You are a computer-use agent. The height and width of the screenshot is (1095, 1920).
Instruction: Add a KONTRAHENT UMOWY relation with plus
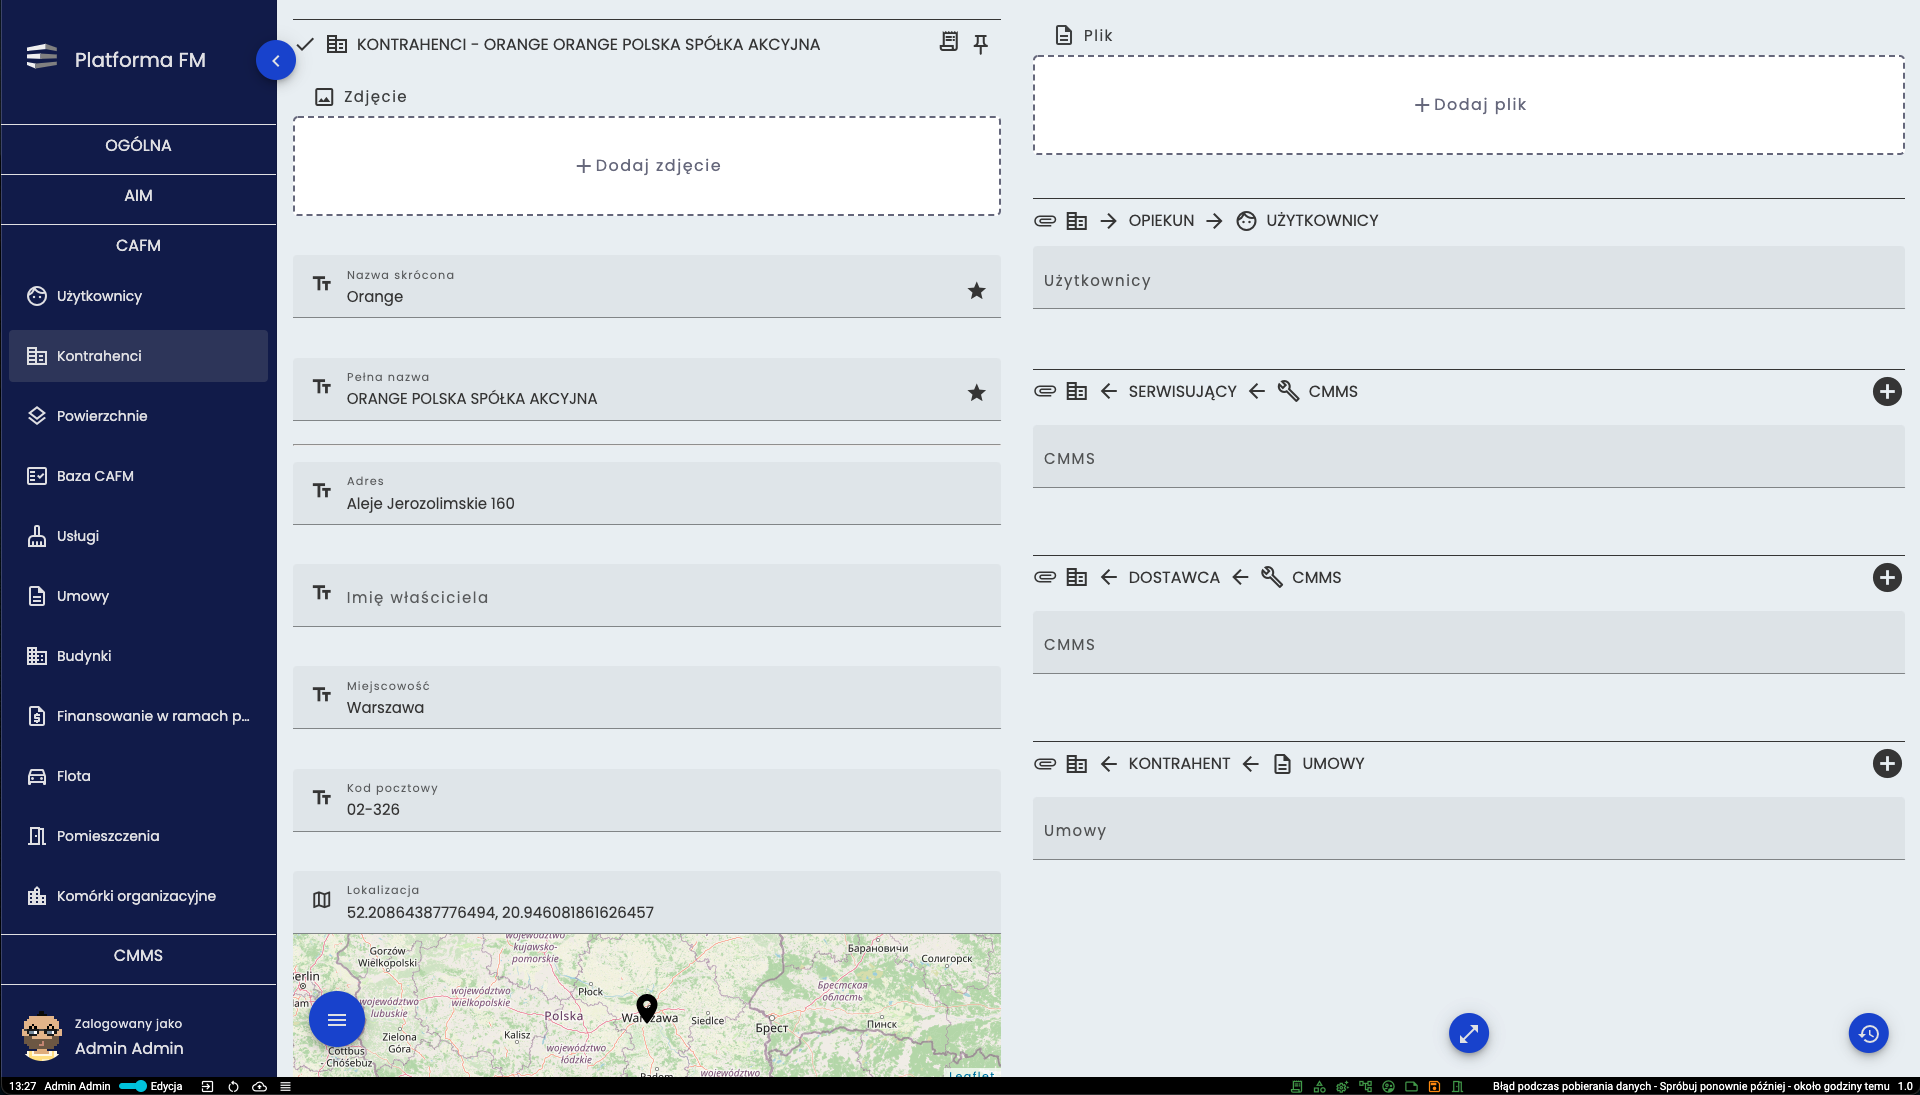(1887, 764)
